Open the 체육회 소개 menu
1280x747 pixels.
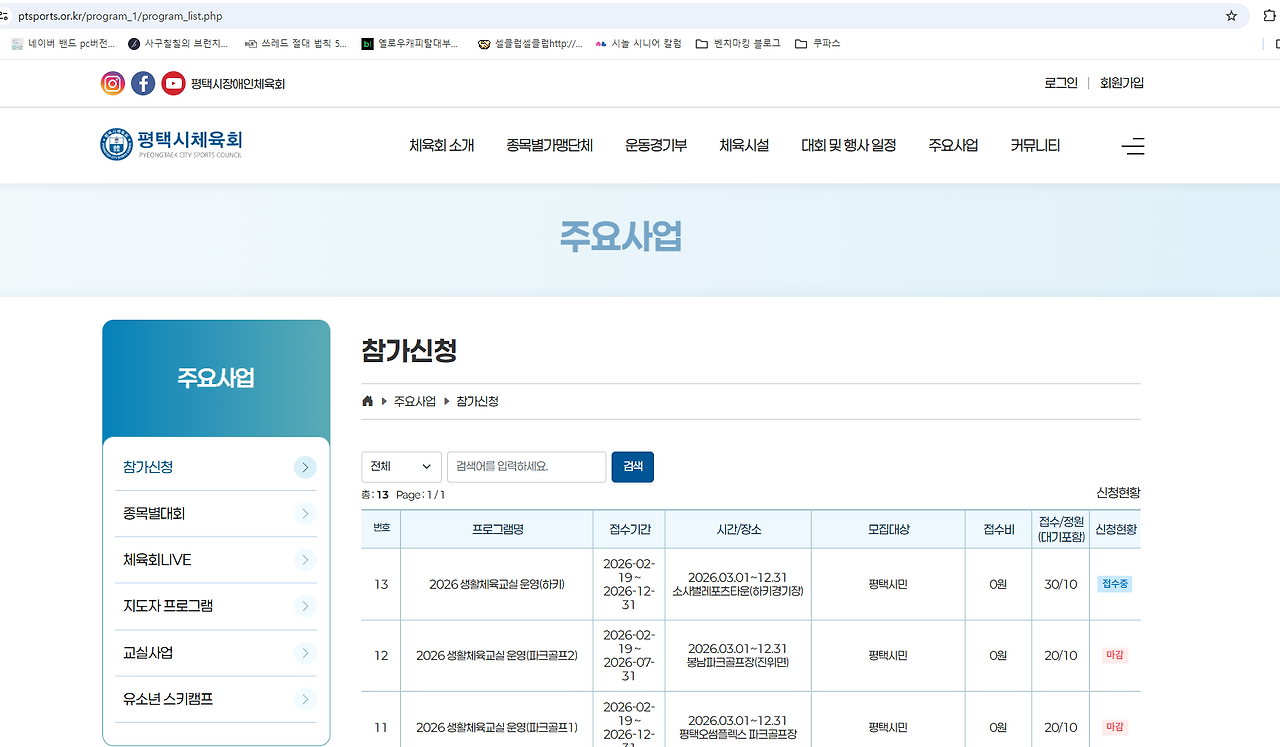tap(441, 146)
